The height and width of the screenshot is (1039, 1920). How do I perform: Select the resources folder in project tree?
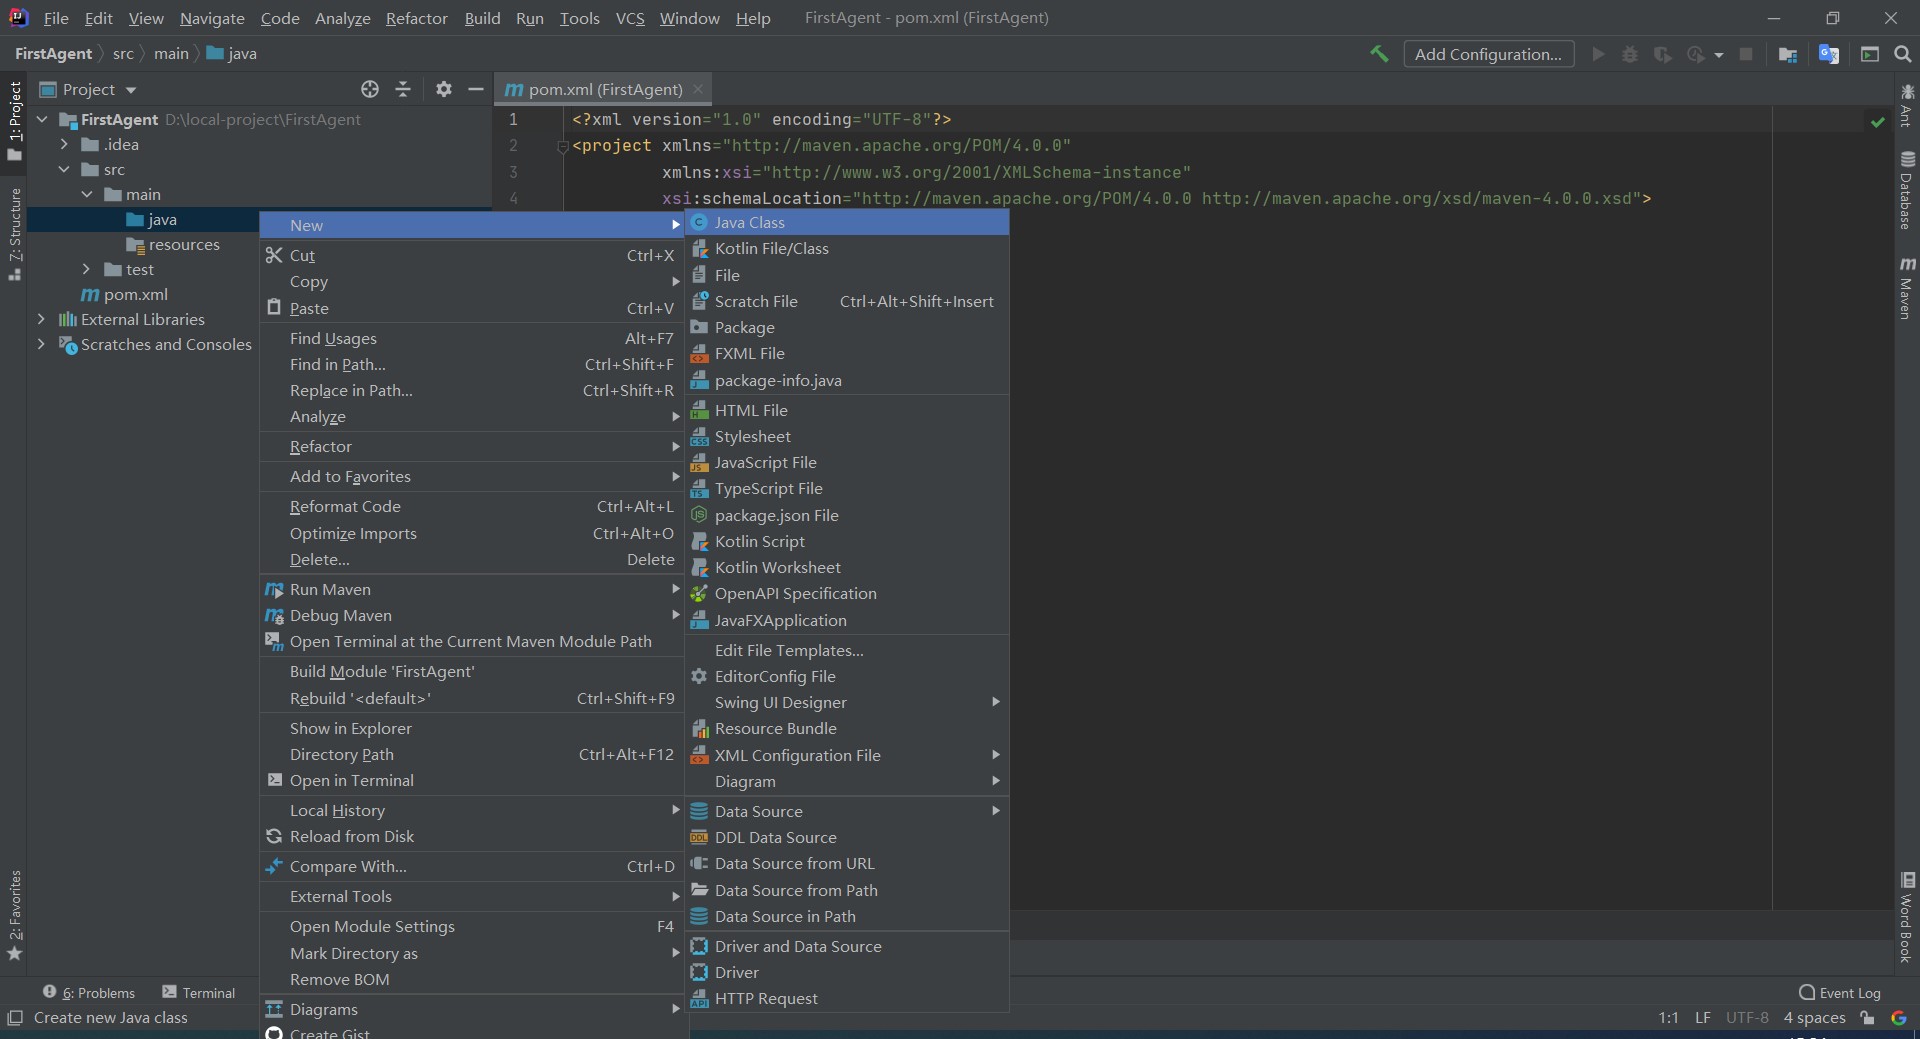172,245
